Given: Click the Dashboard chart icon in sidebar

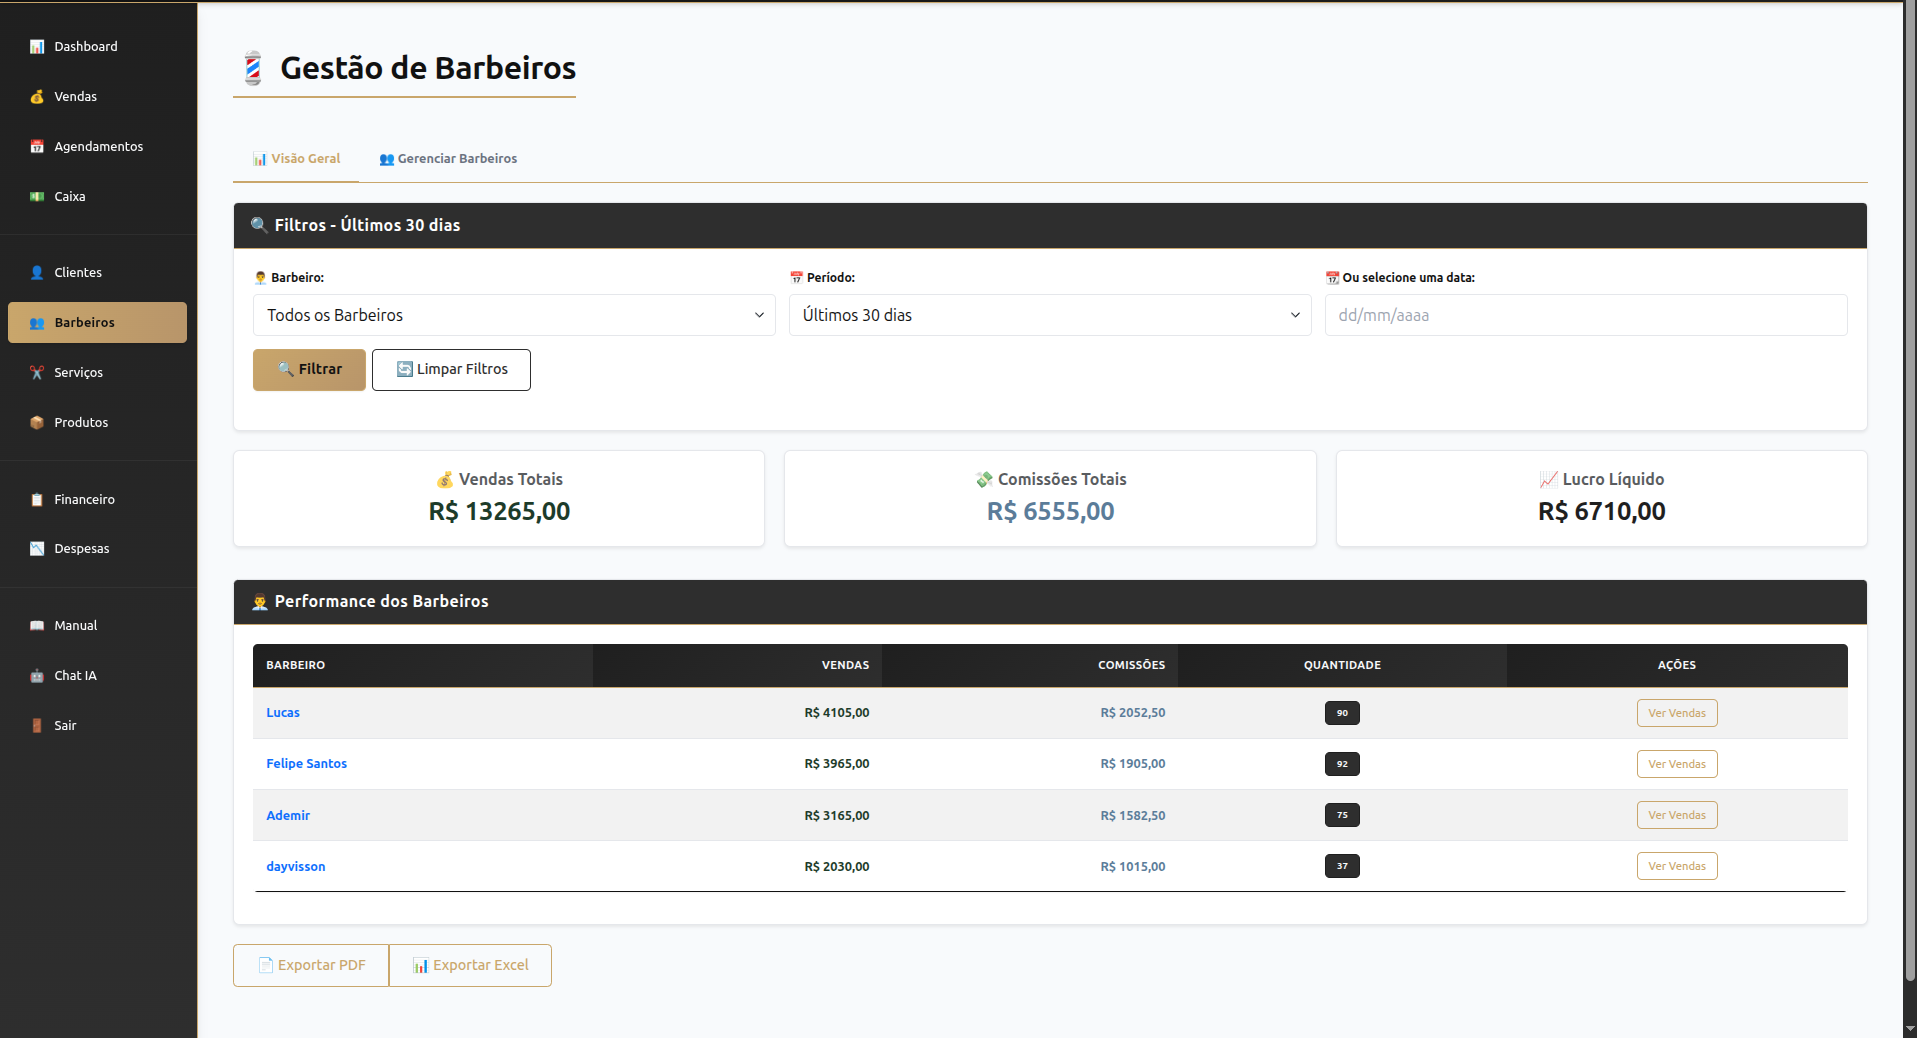Looking at the screenshot, I should 37,47.
